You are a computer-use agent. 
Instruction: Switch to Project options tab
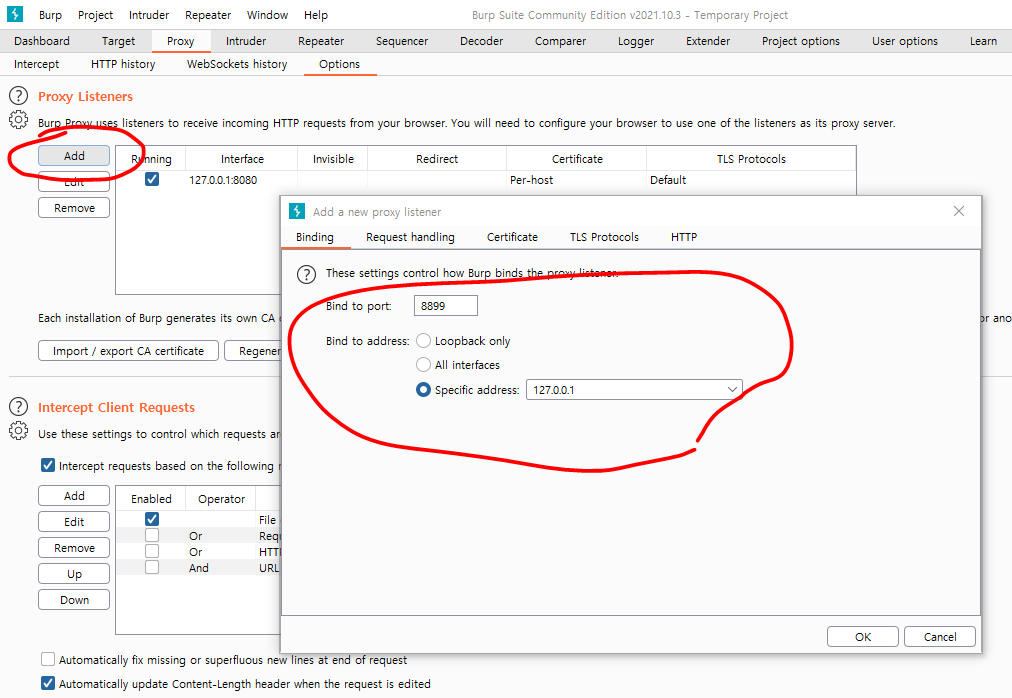801,41
